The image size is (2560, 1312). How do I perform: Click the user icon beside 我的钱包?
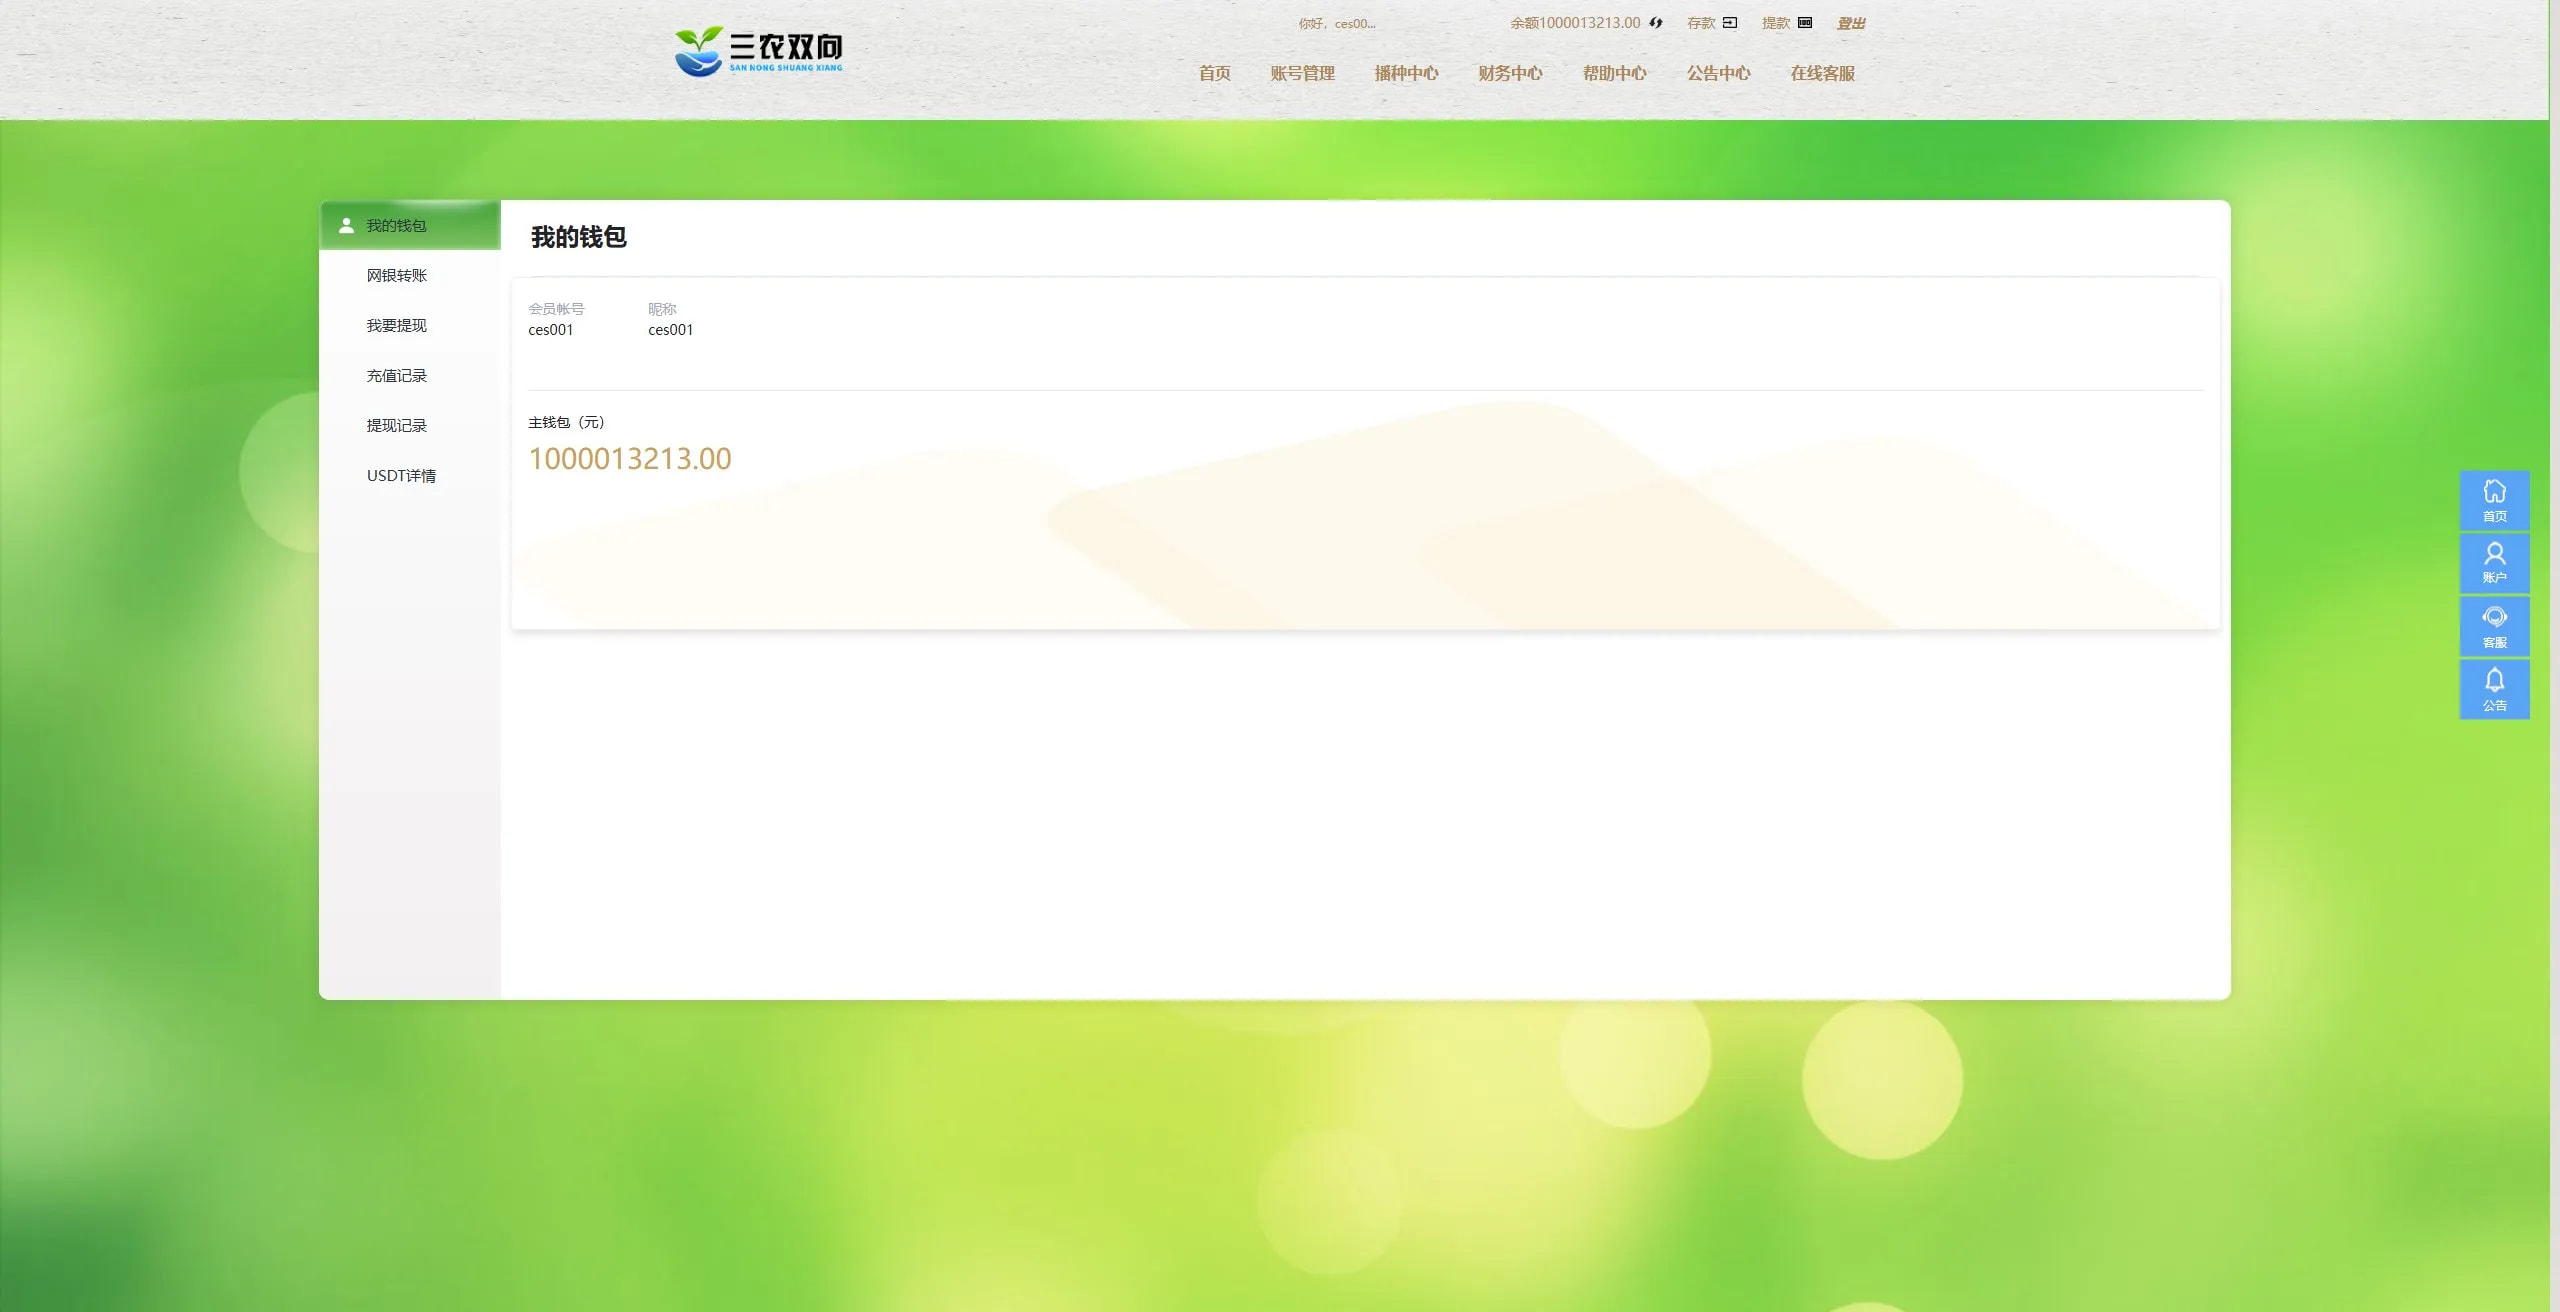(x=346, y=226)
